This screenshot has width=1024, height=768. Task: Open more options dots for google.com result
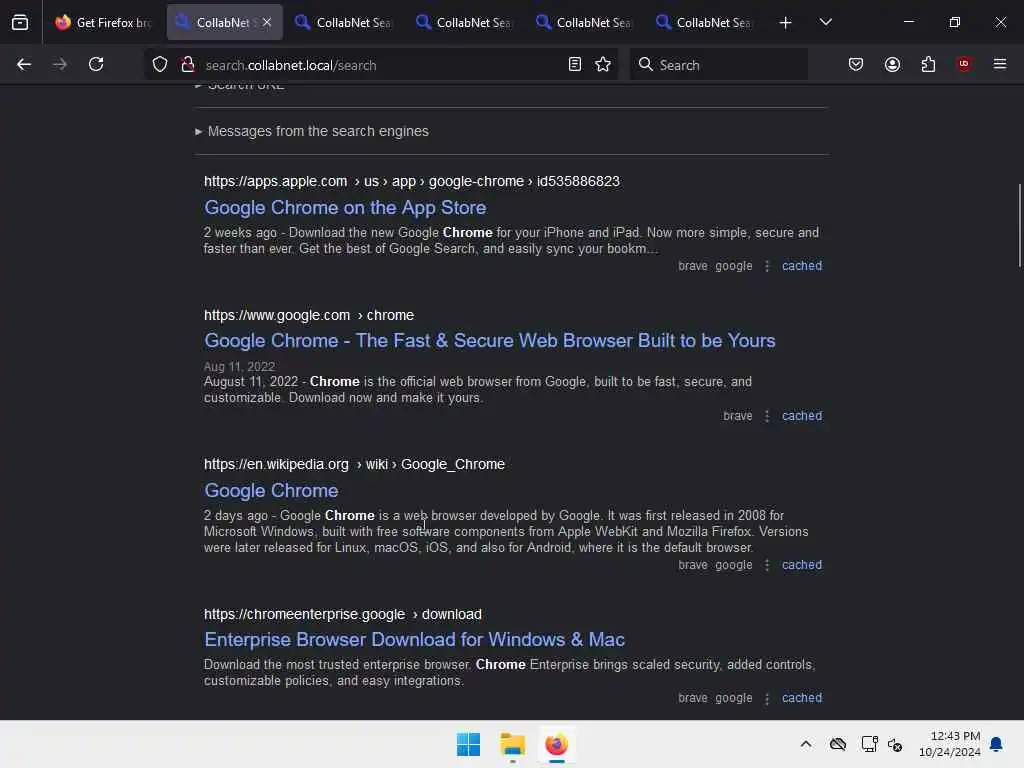point(767,417)
